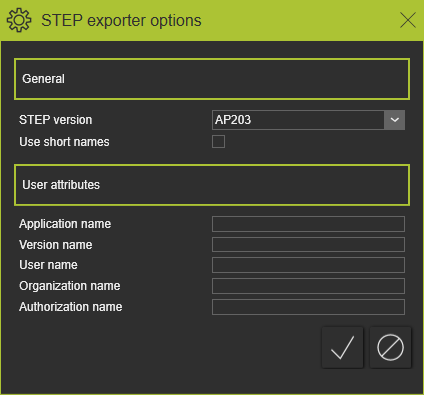Select the AP203 STEP version combo box
Viewport: 424px width, 395px height.
pyautogui.click(x=308, y=120)
